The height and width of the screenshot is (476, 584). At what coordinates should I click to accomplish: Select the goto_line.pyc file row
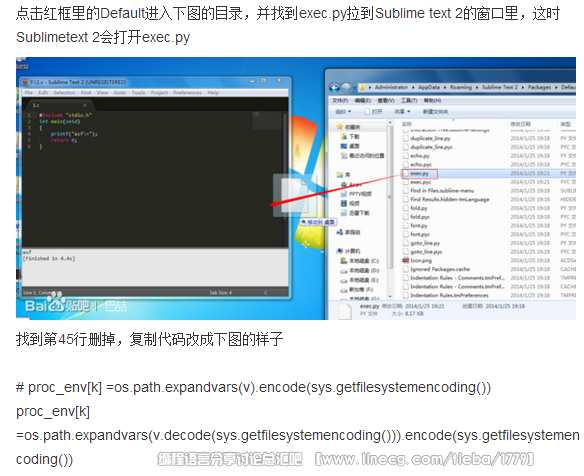(x=488, y=252)
